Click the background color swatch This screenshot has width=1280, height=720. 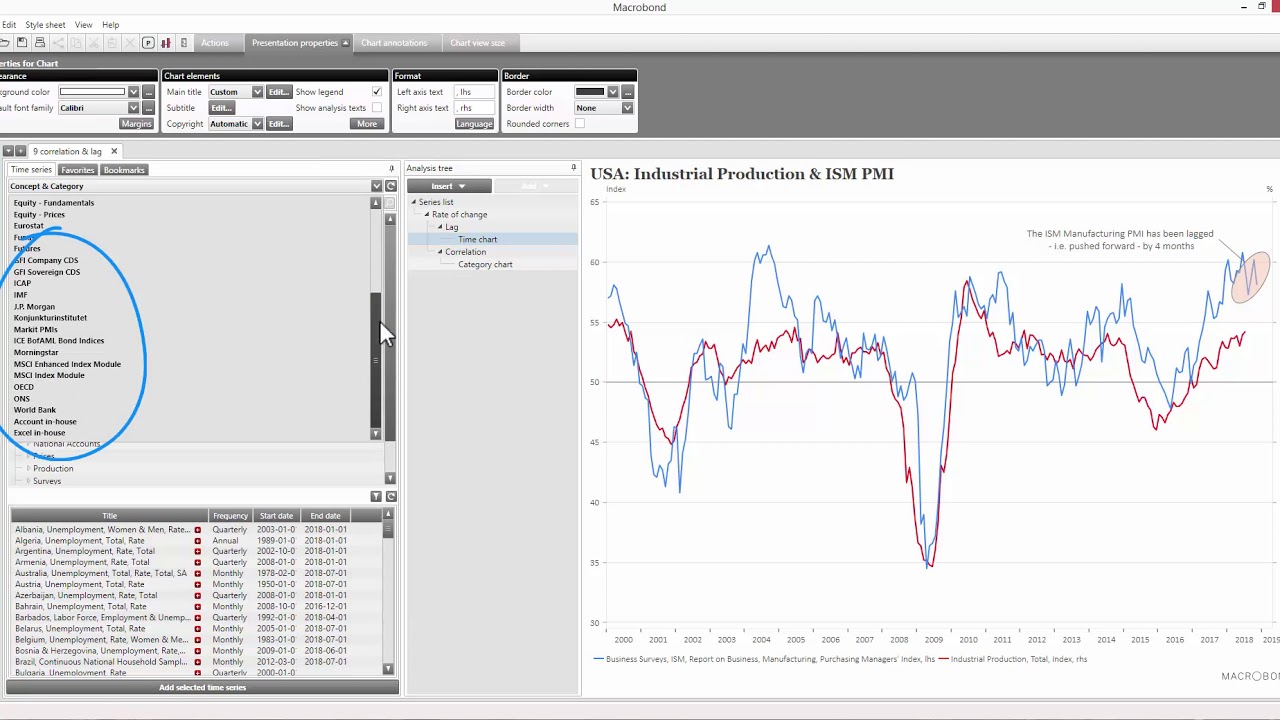(x=92, y=92)
